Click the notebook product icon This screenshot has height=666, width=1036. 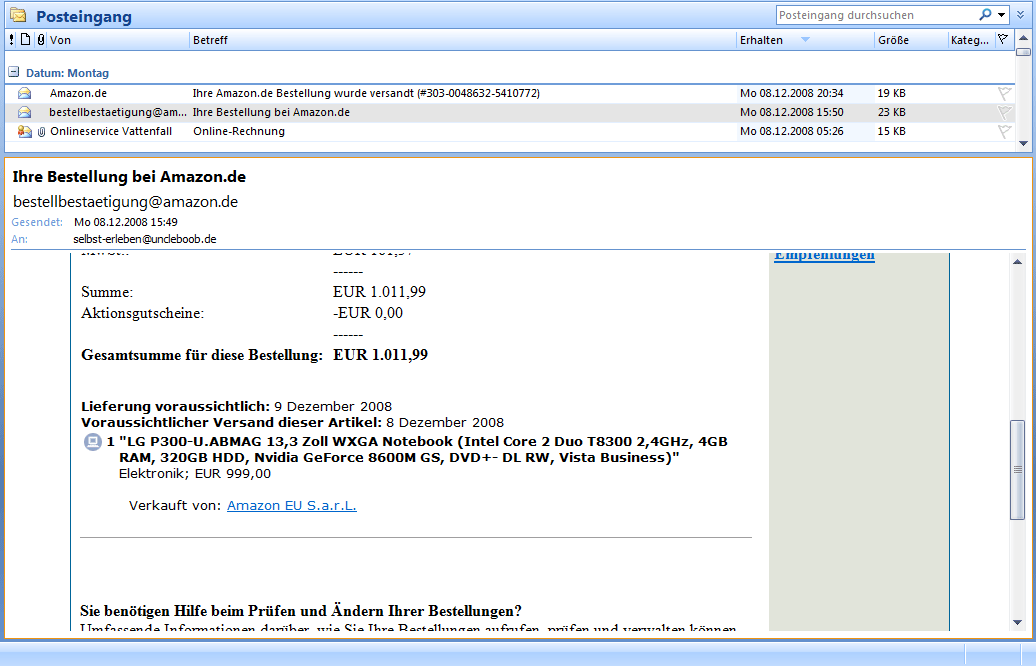[x=92, y=441]
